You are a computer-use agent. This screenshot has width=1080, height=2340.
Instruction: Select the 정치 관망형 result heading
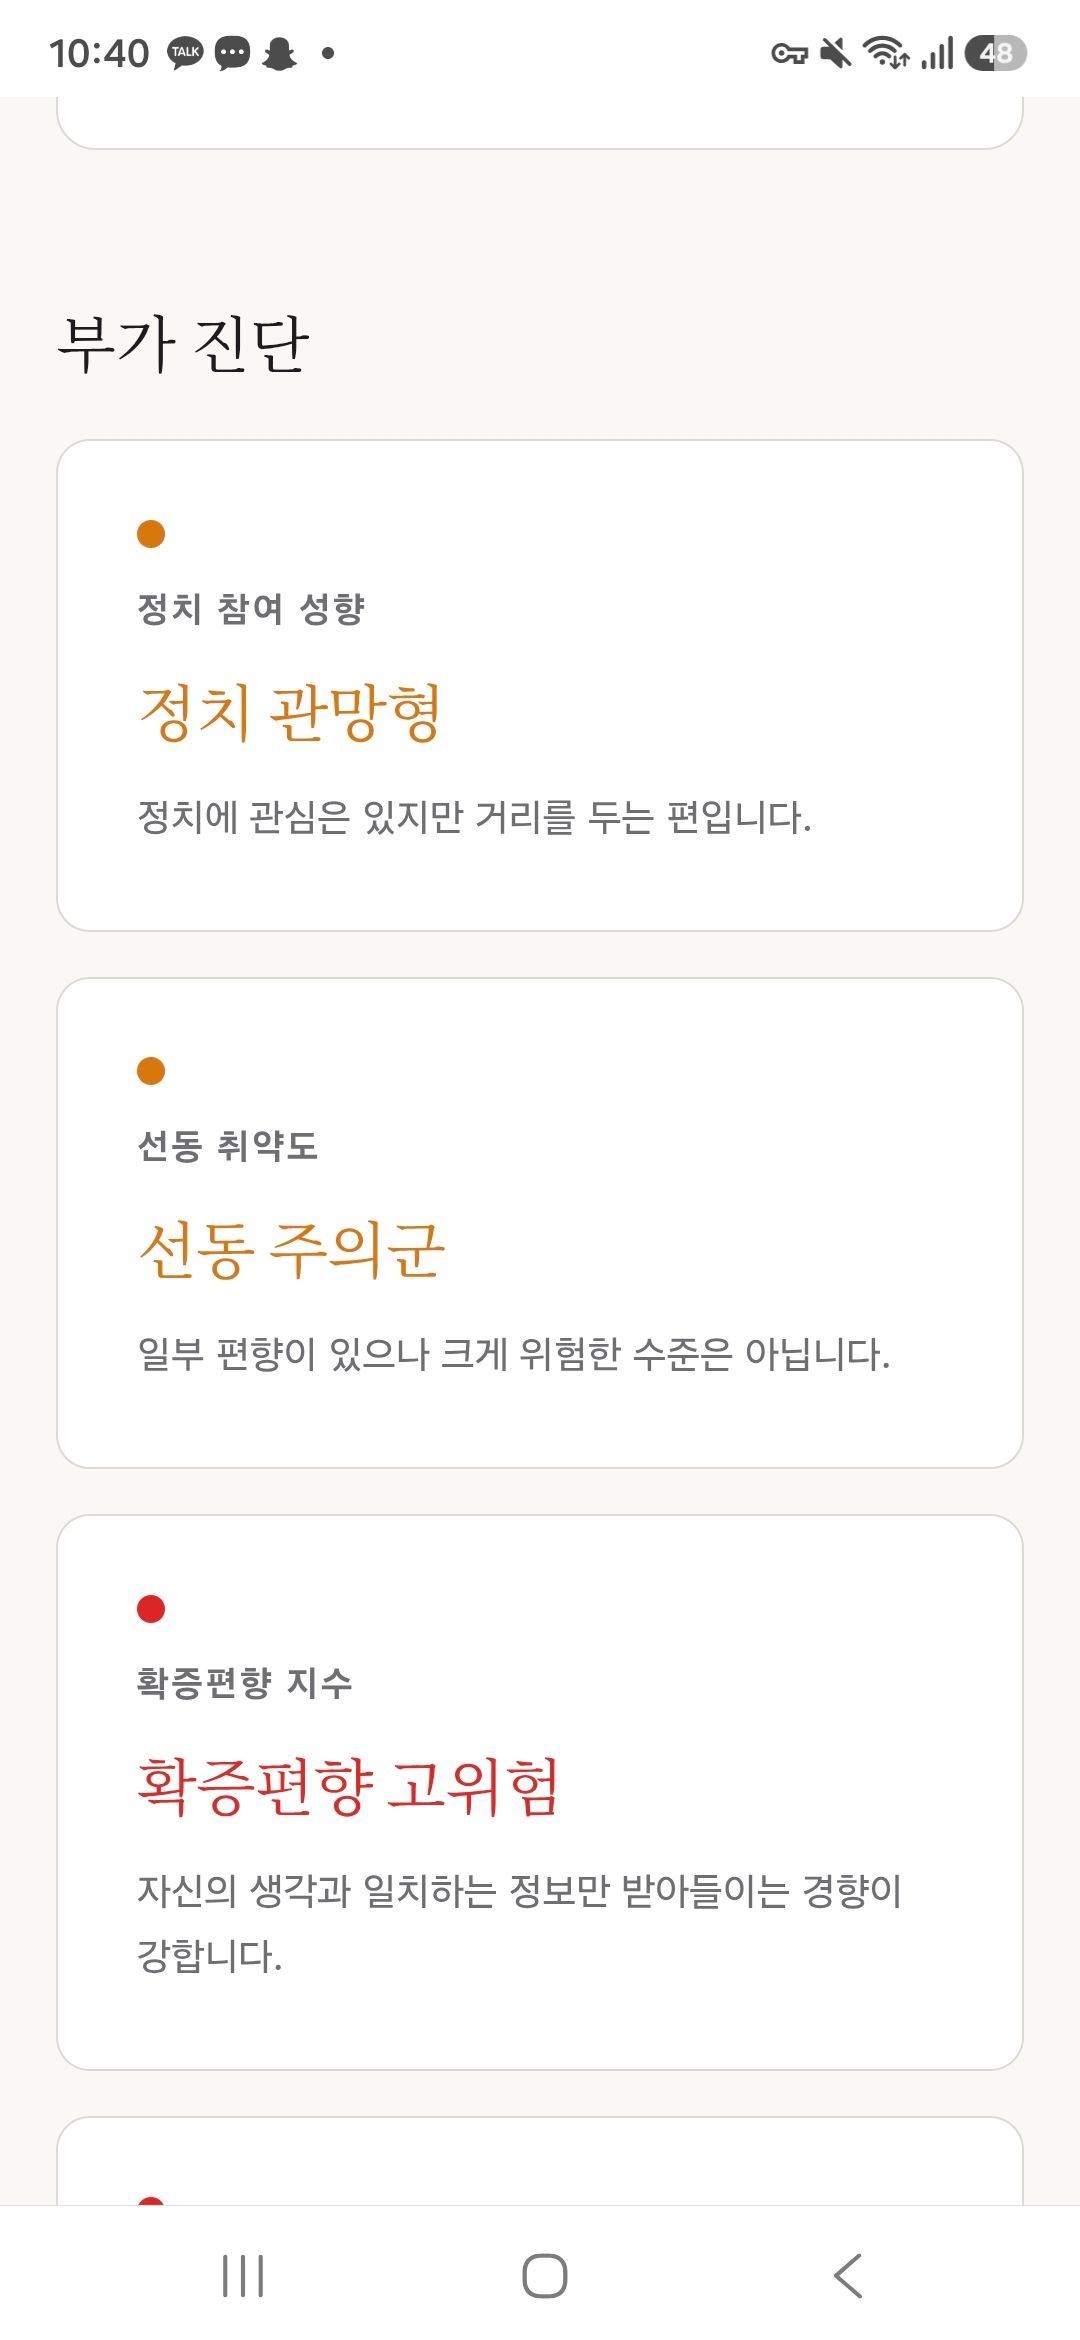click(x=290, y=714)
